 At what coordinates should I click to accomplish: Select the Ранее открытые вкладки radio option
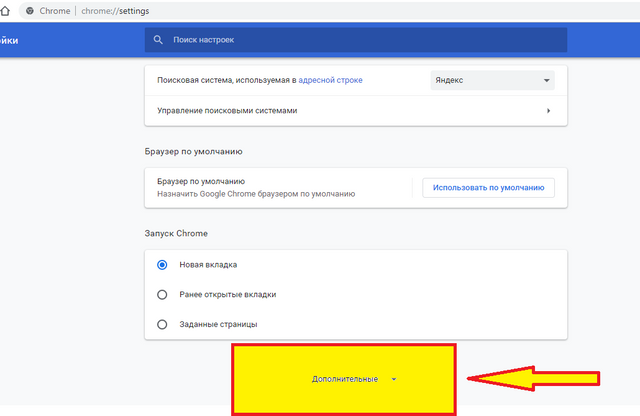tap(162, 295)
